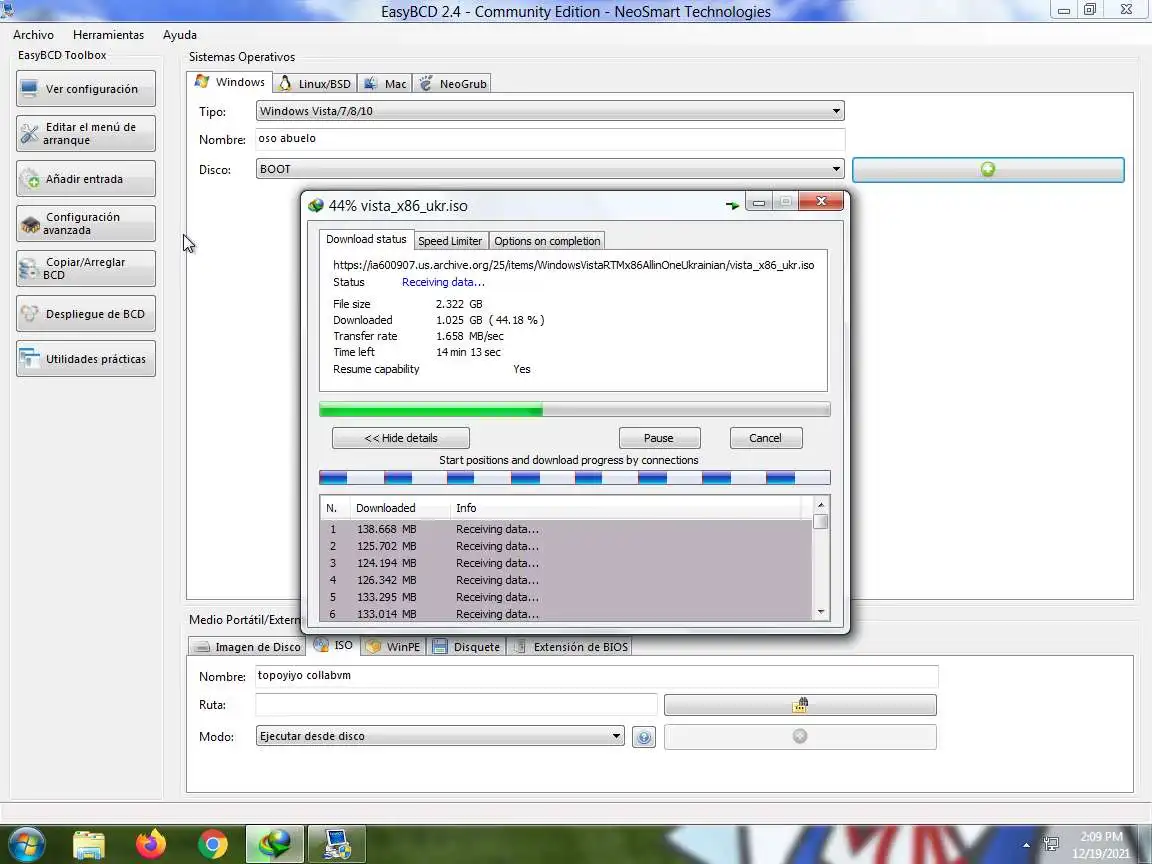Select connection row 4 with 126.342 MB

[566, 580]
